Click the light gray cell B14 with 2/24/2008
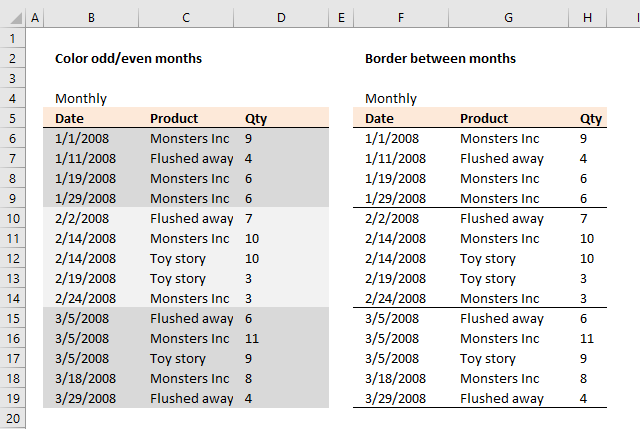The width and height of the screenshot is (640, 429). [91, 298]
